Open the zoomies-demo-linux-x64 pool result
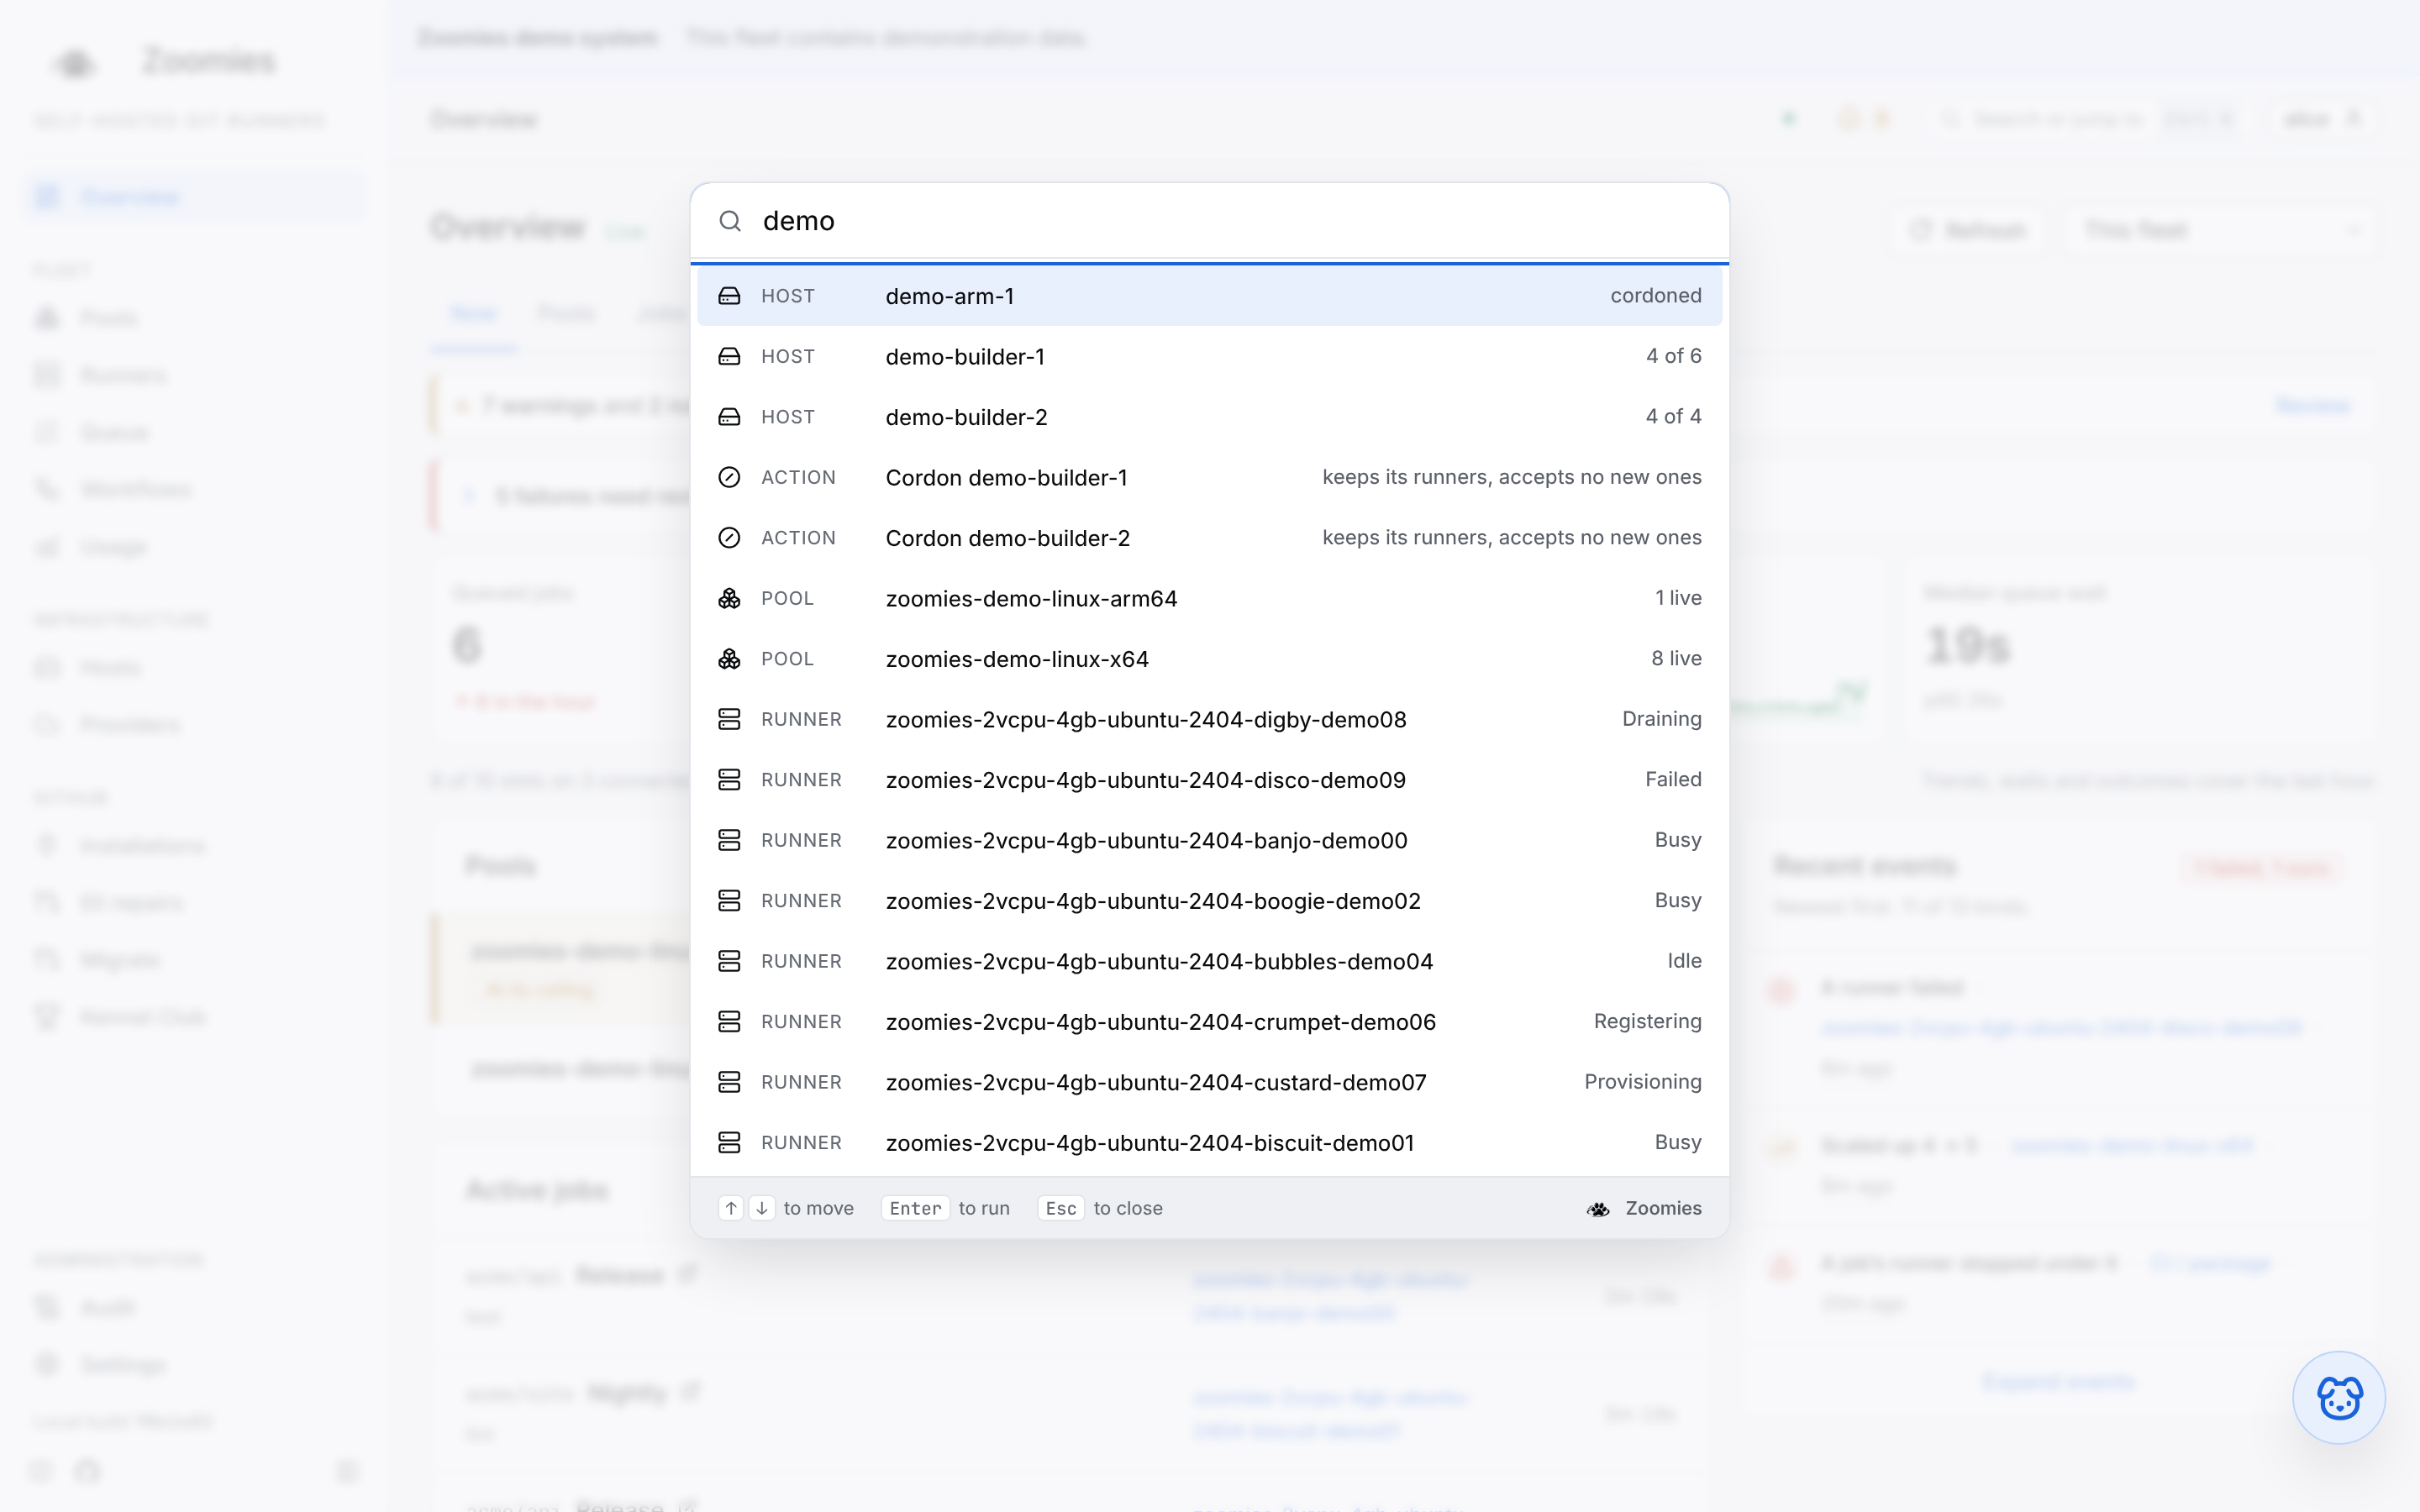2420x1512 pixels. point(1209,659)
